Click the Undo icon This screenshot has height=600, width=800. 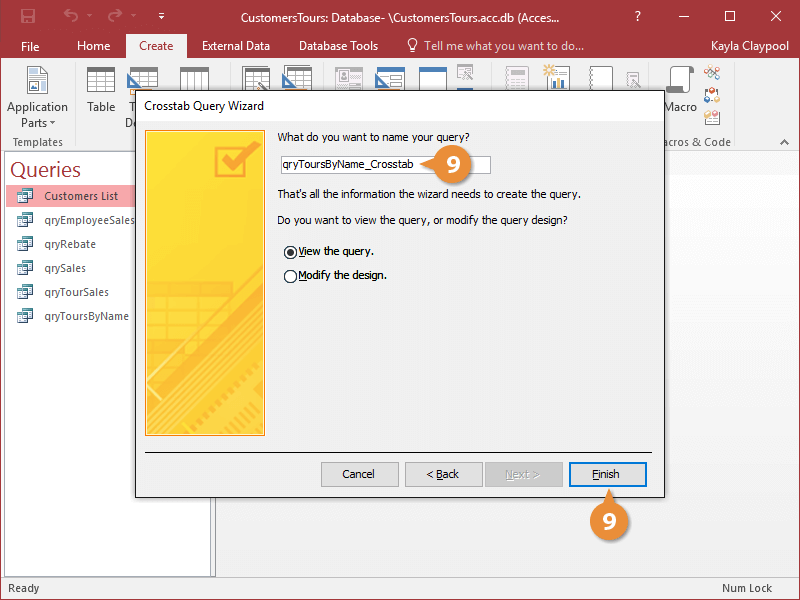pyautogui.click(x=71, y=16)
